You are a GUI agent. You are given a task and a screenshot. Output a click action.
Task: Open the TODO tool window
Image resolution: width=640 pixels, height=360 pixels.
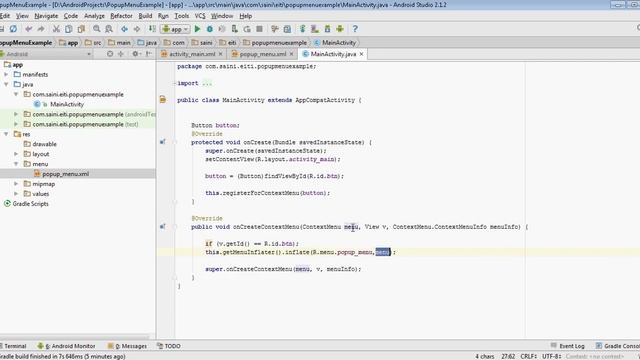point(169,346)
